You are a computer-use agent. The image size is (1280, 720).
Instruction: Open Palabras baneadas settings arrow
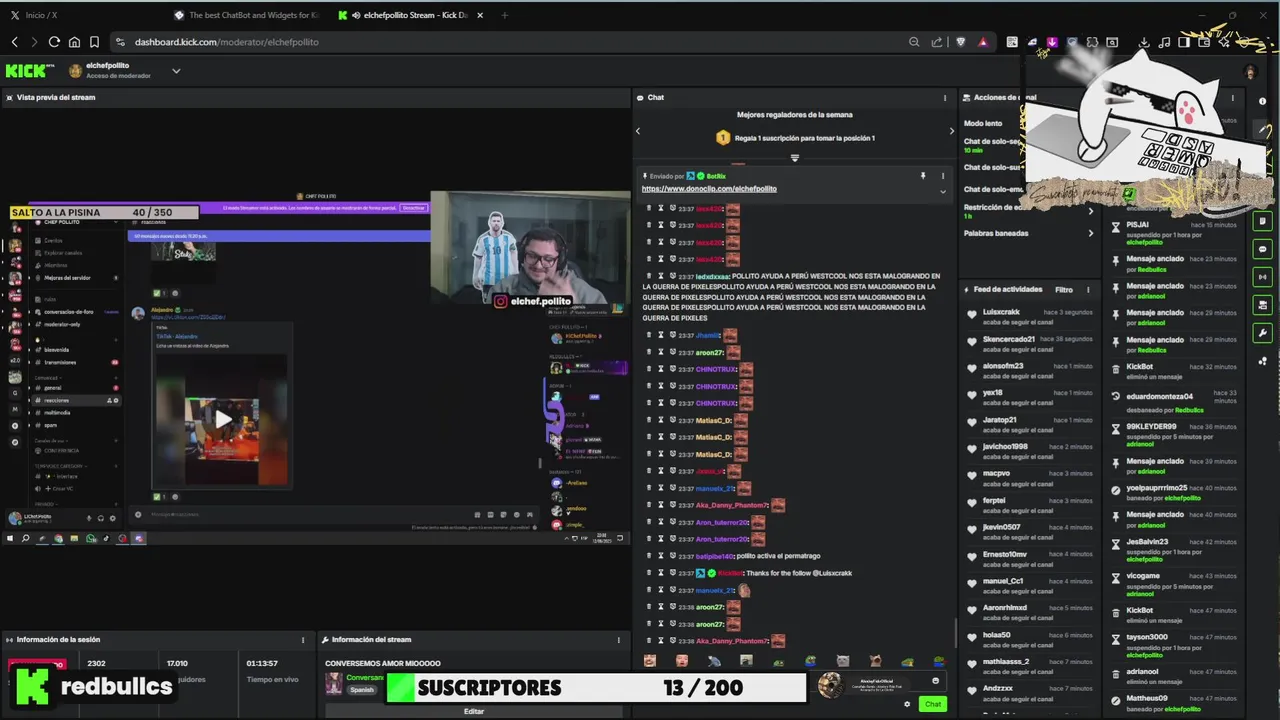(x=1091, y=233)
